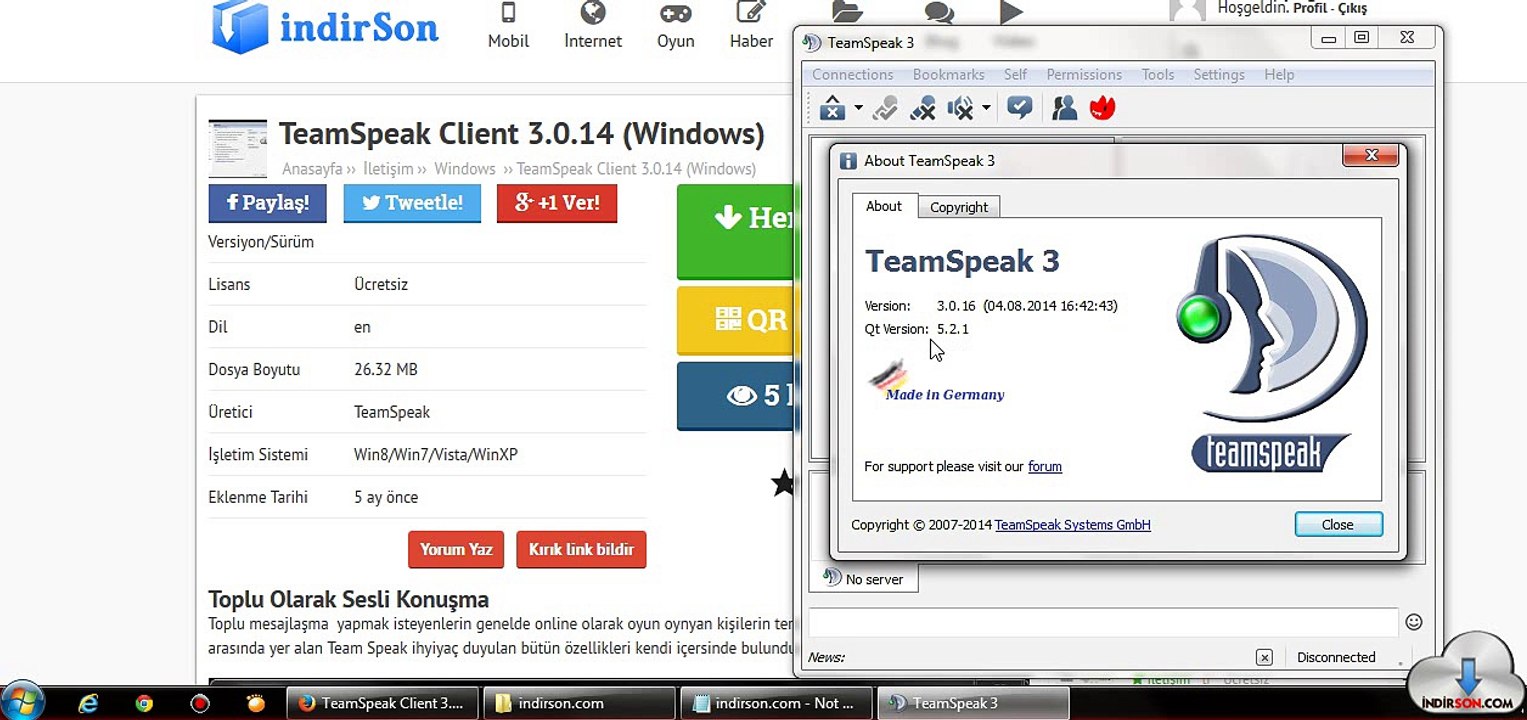Click the folder navigation icon on the website
The image size is (1527, 720).
pos(846,12)
